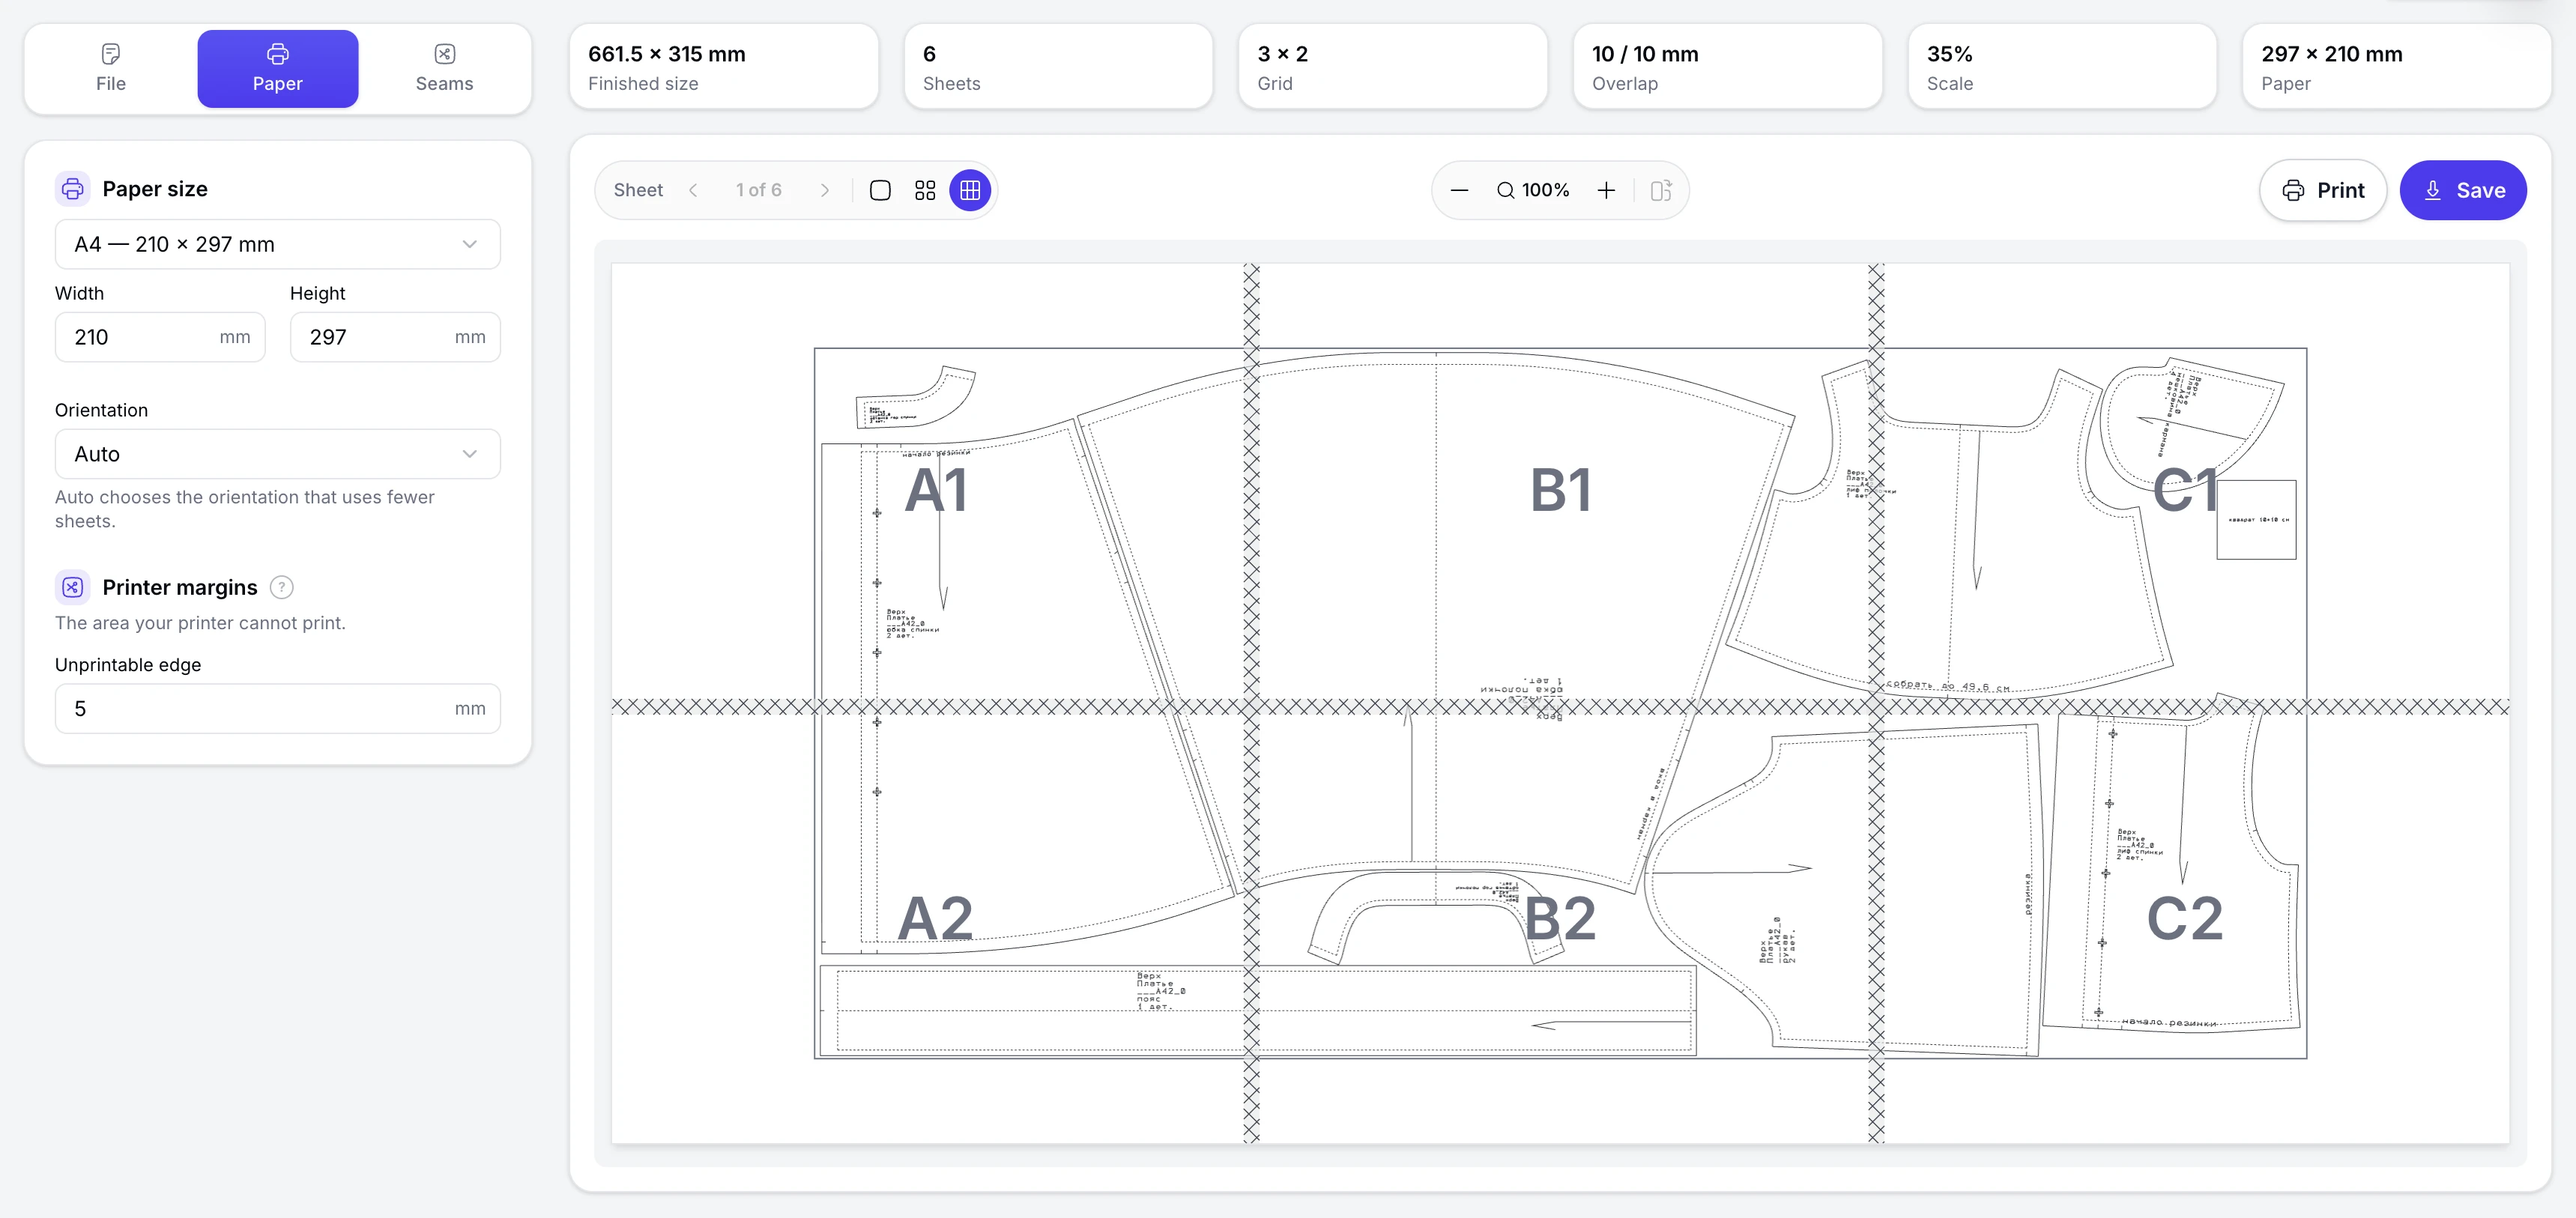Switch to four-tile grid view icon

coord(925,190)
